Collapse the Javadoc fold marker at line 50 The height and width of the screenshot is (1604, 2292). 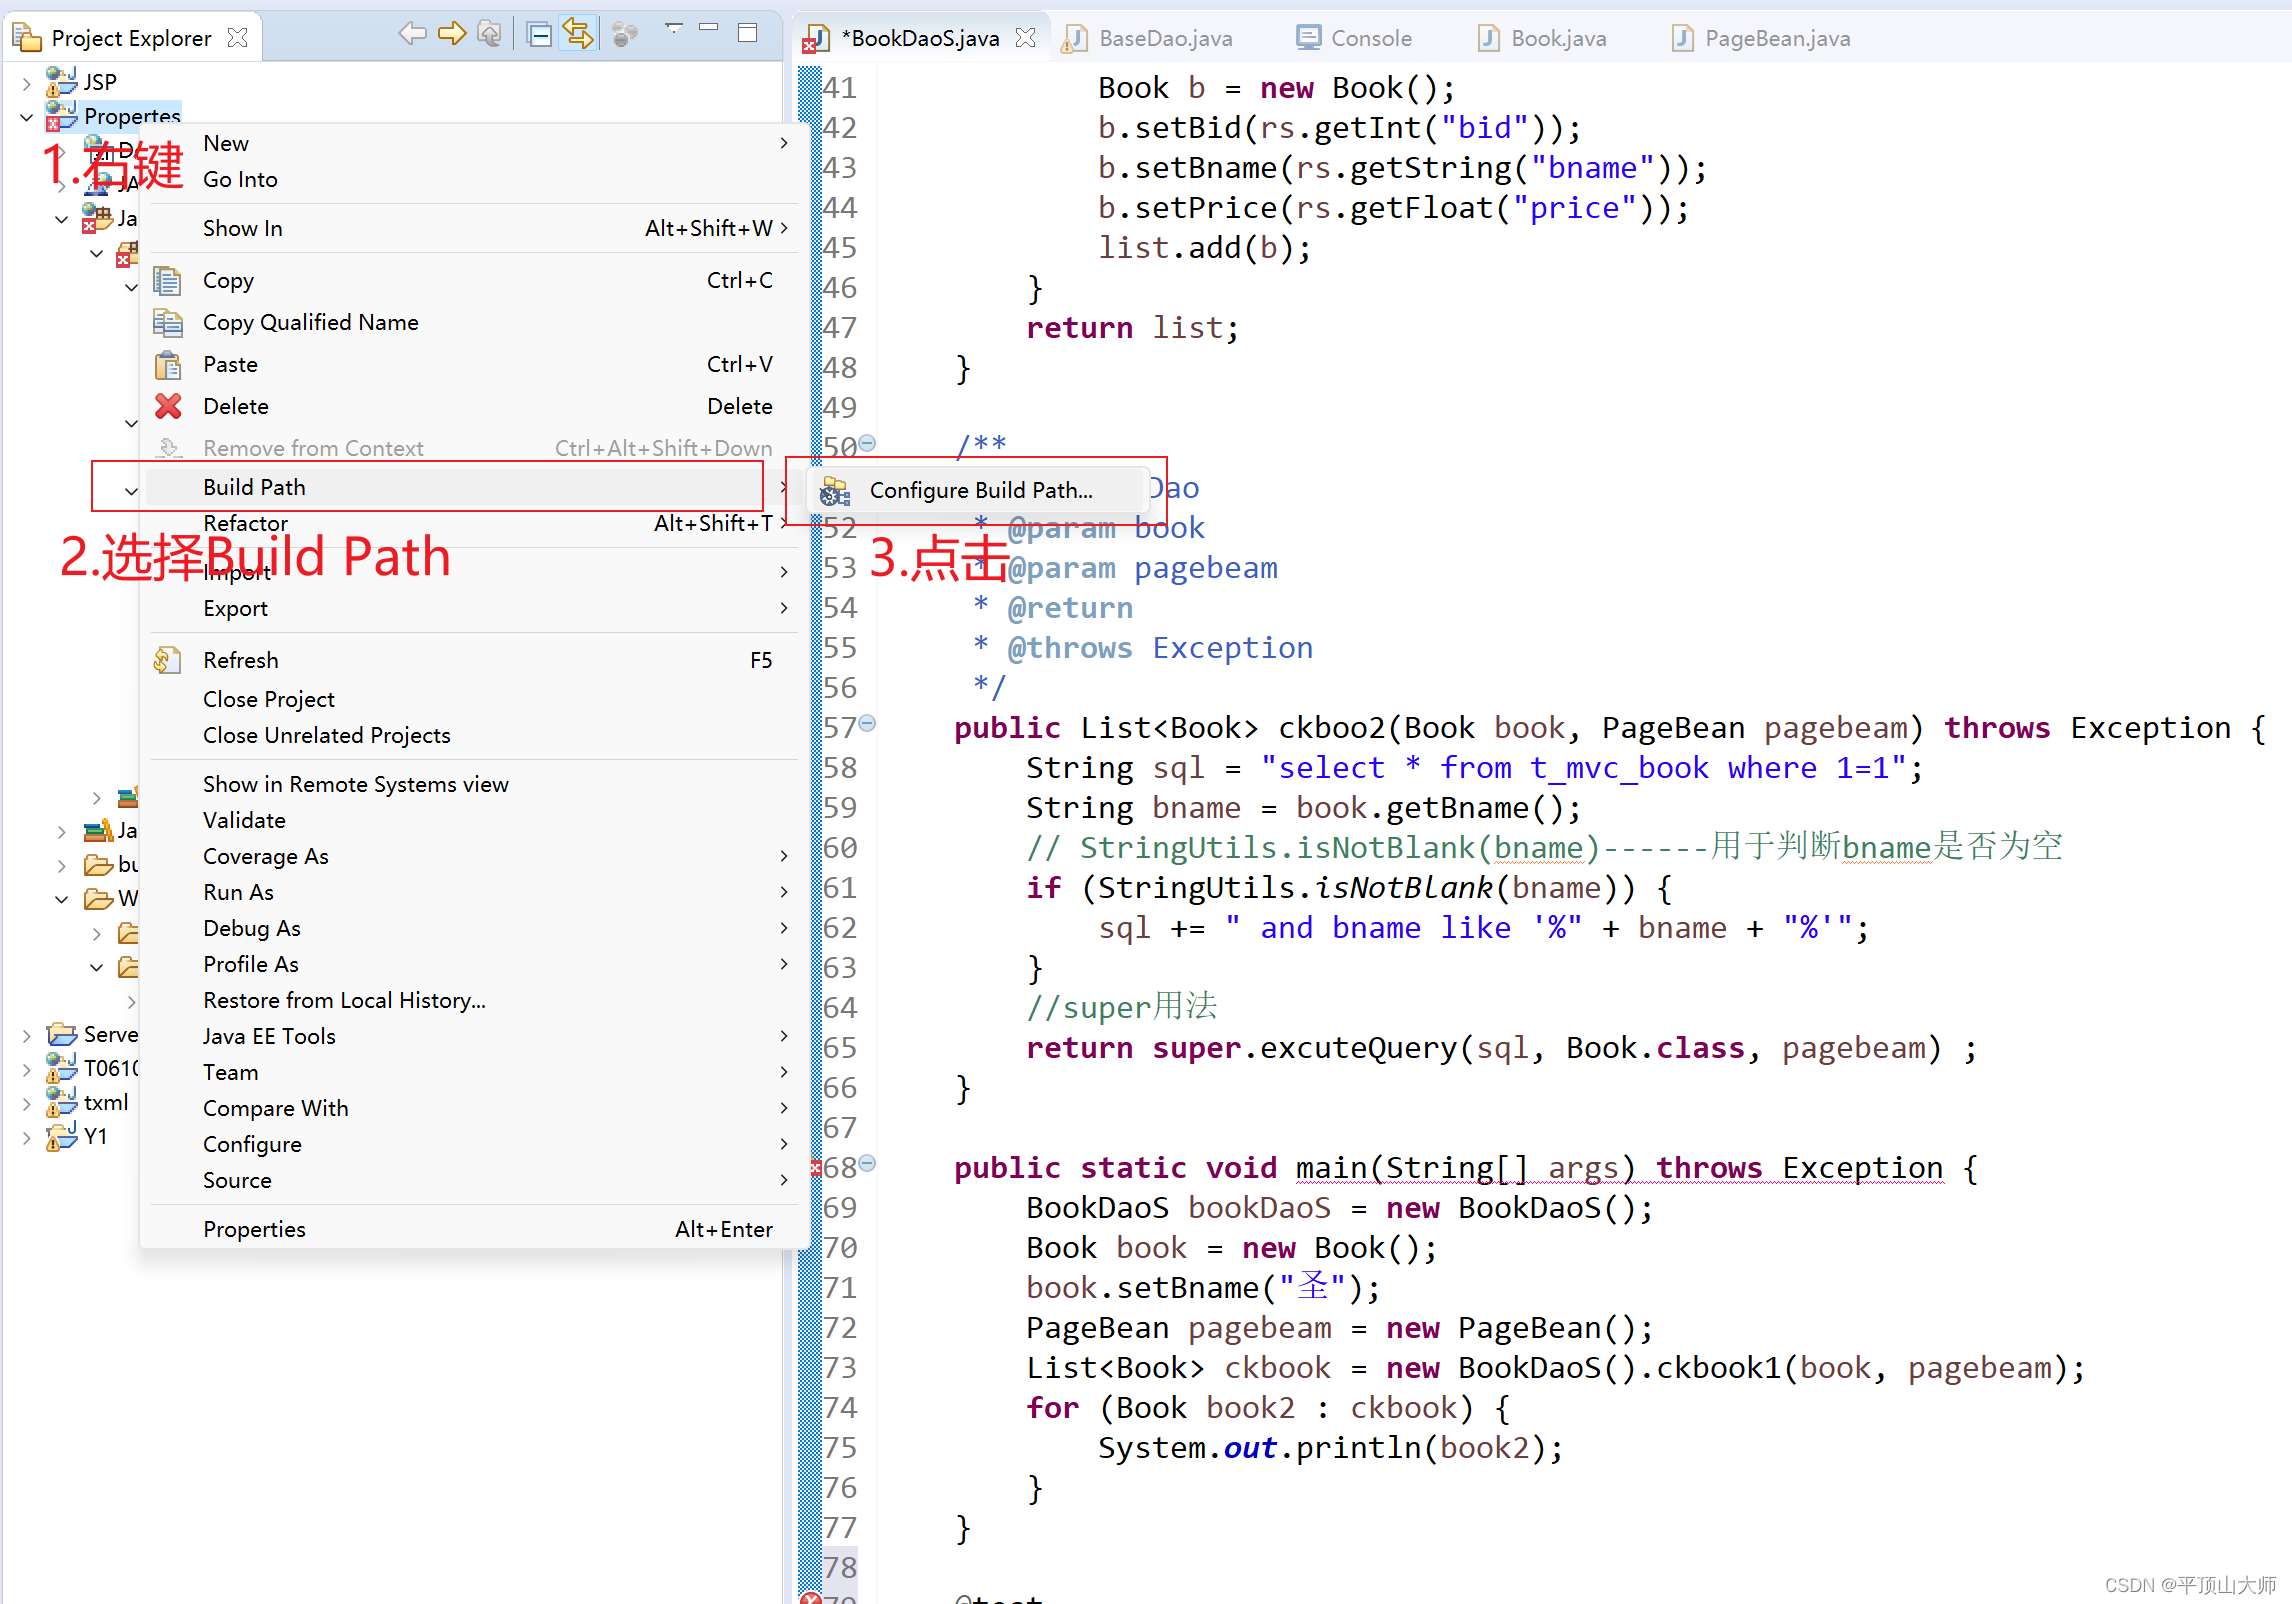[x=868, y=443]
